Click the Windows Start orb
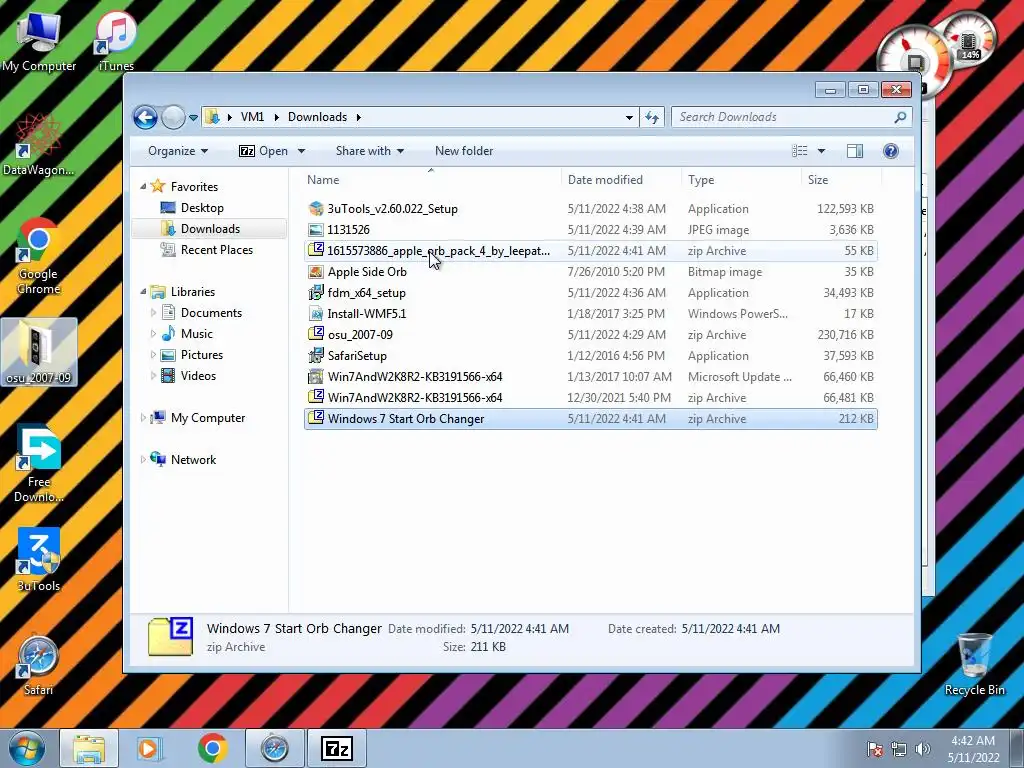Viewport: 1024px width, 768px height. click(27, 748)
